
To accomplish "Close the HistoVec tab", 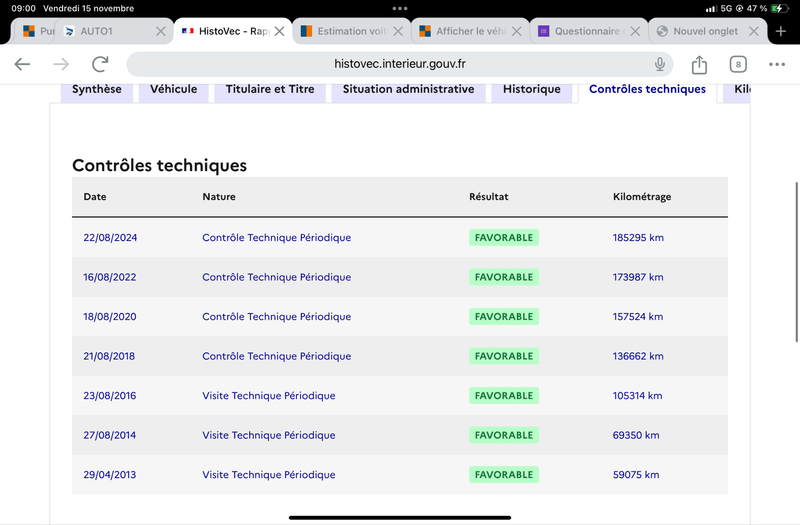I will [x=279, y=31].
